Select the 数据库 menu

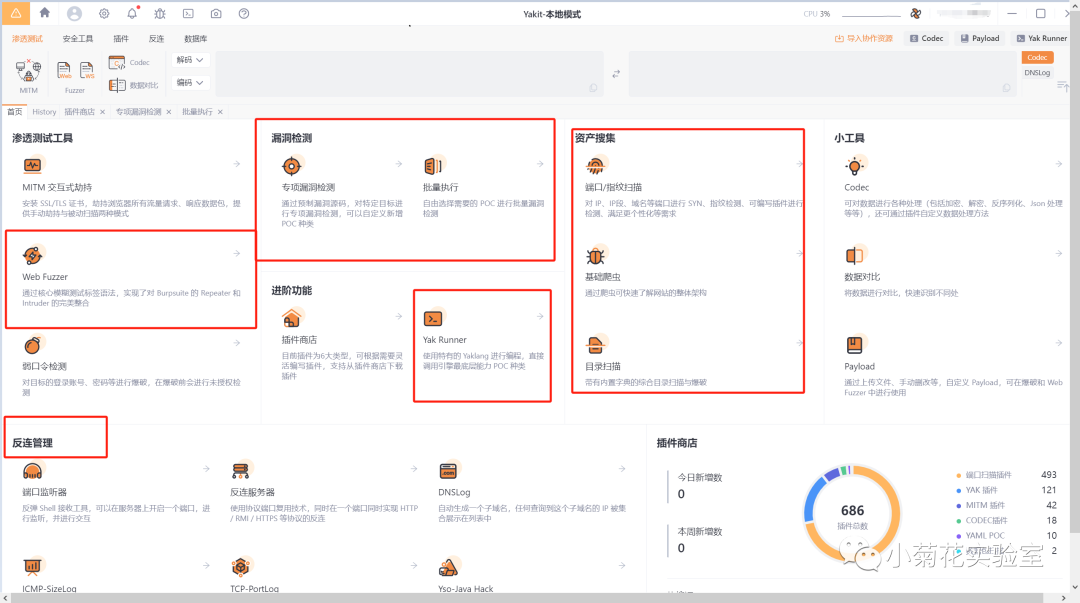196,39
